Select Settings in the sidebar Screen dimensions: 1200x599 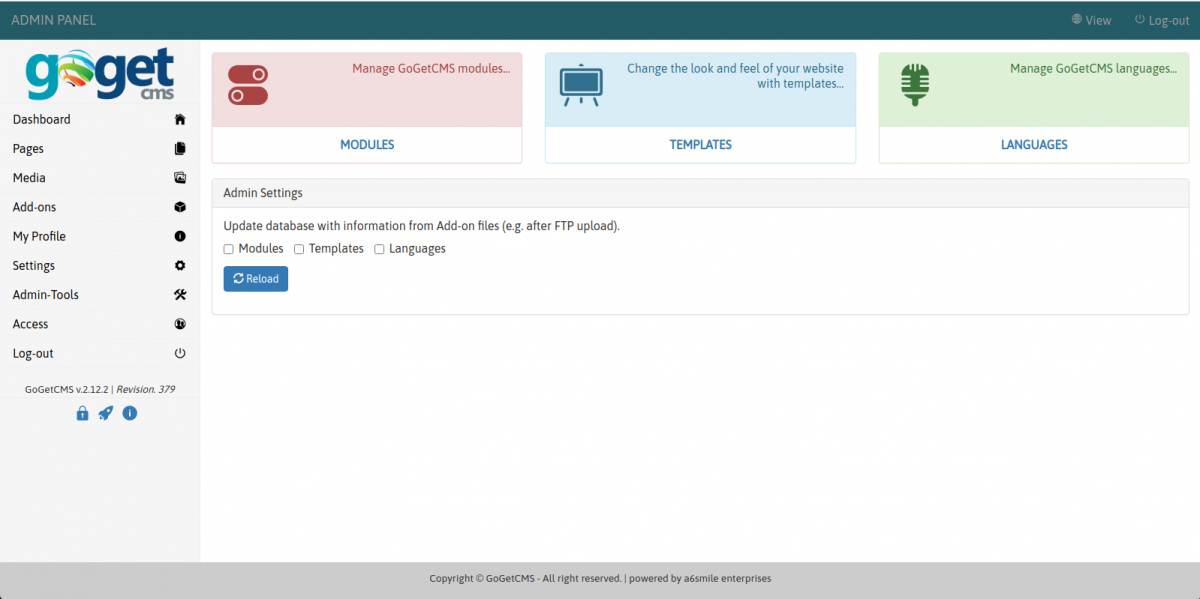[34, 266]
